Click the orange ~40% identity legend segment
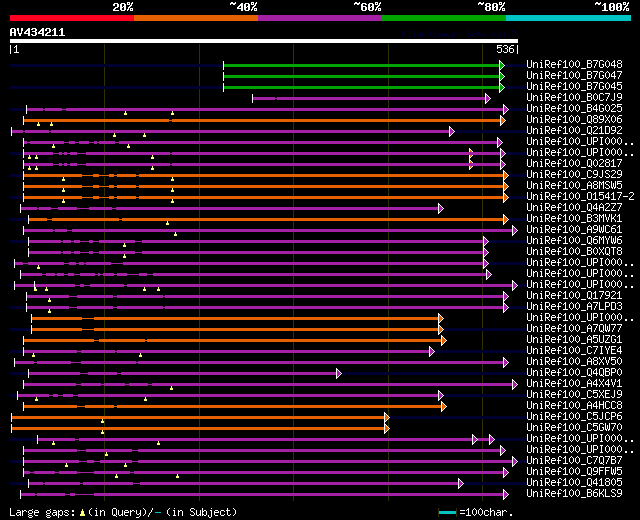Viewport: 640px width, 520px height. tap(196, 18)
